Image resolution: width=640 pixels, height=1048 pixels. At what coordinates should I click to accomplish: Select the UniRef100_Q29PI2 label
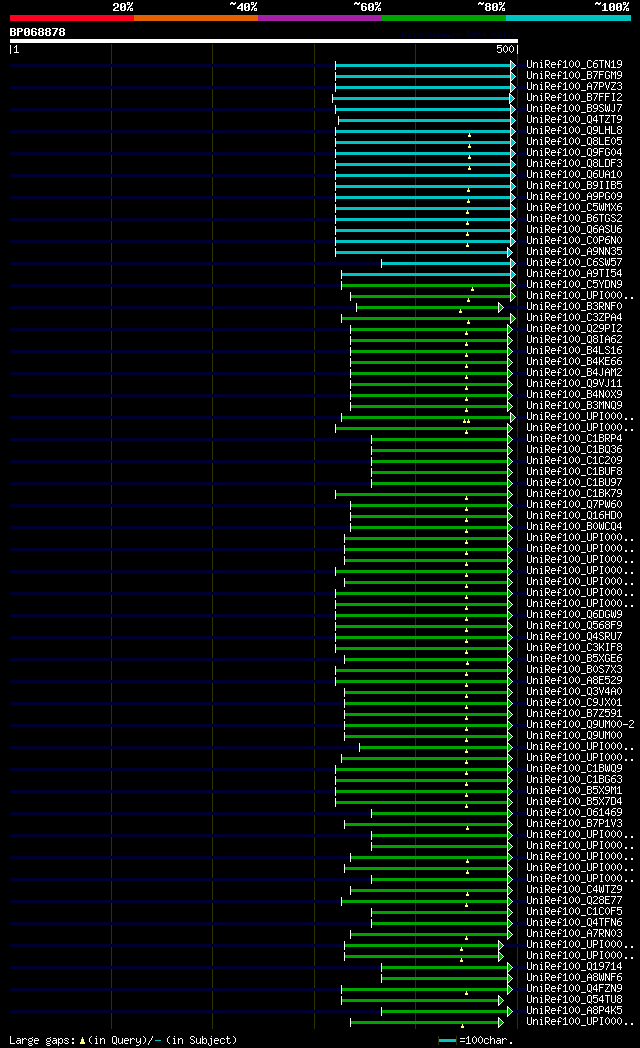pos(574,329)
